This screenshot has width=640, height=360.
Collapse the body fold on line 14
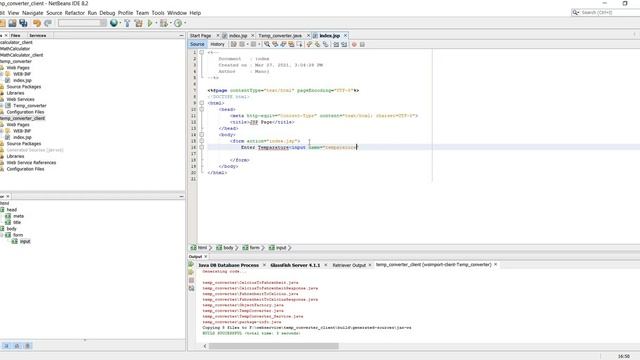click(202, 134)
